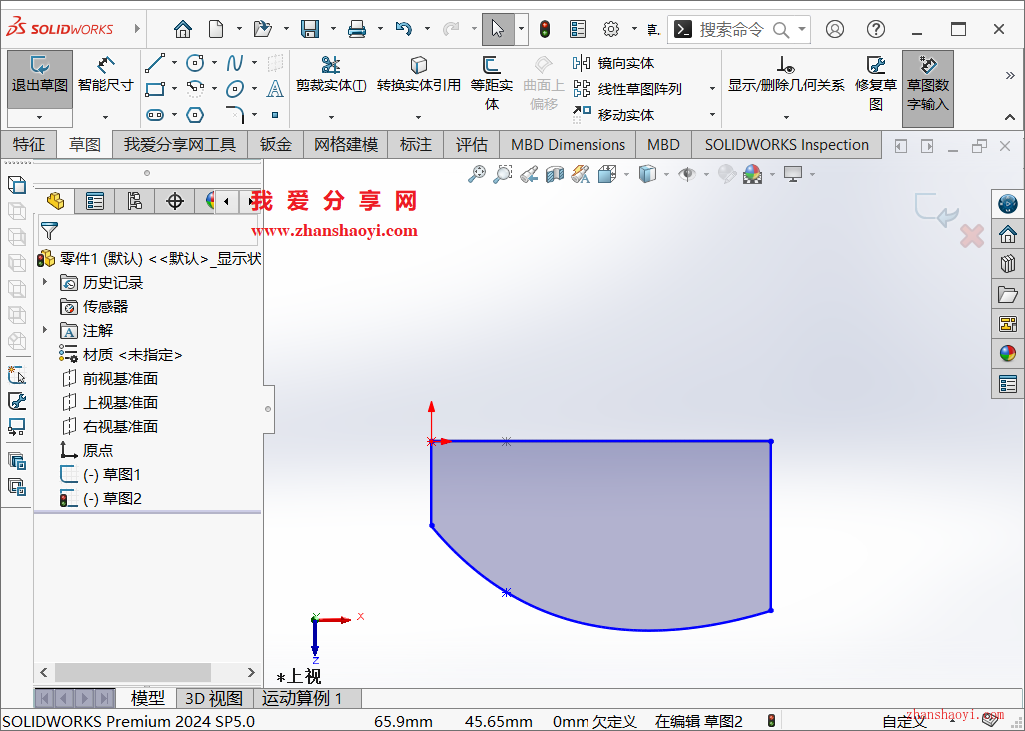Switch to the MBD Dimensions tab
The height and width of the screenshot is (731, 1025).
(x=568, y=144)
